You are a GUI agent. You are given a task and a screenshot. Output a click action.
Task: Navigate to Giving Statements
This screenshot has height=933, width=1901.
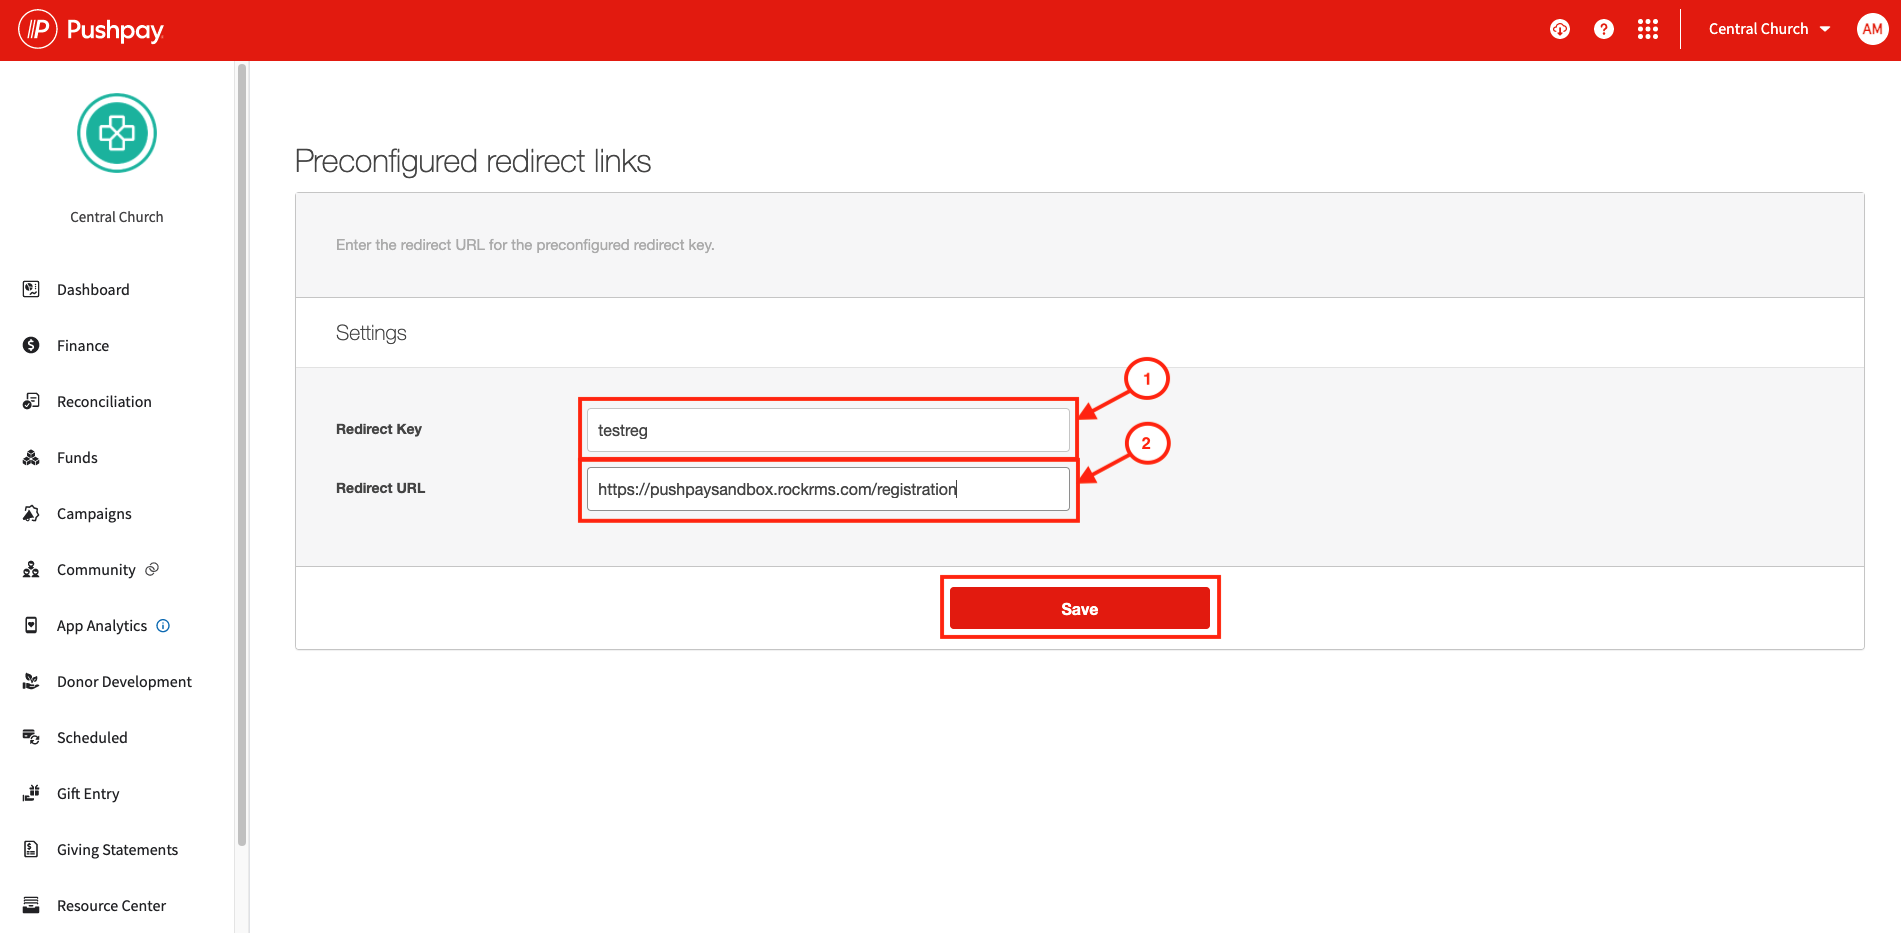tap(117, 849)
